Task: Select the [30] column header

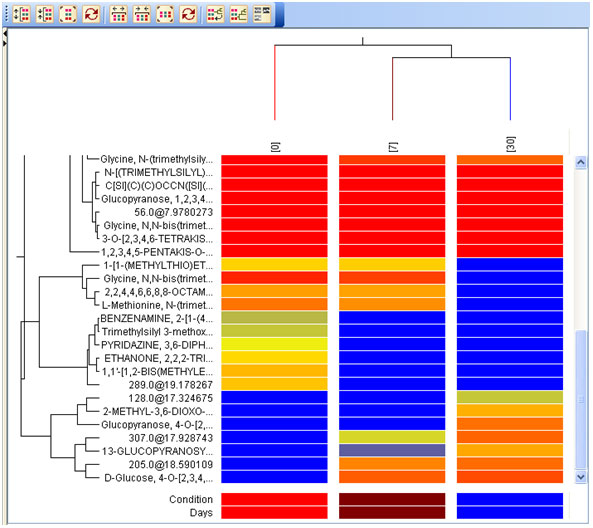Action: 510,144
